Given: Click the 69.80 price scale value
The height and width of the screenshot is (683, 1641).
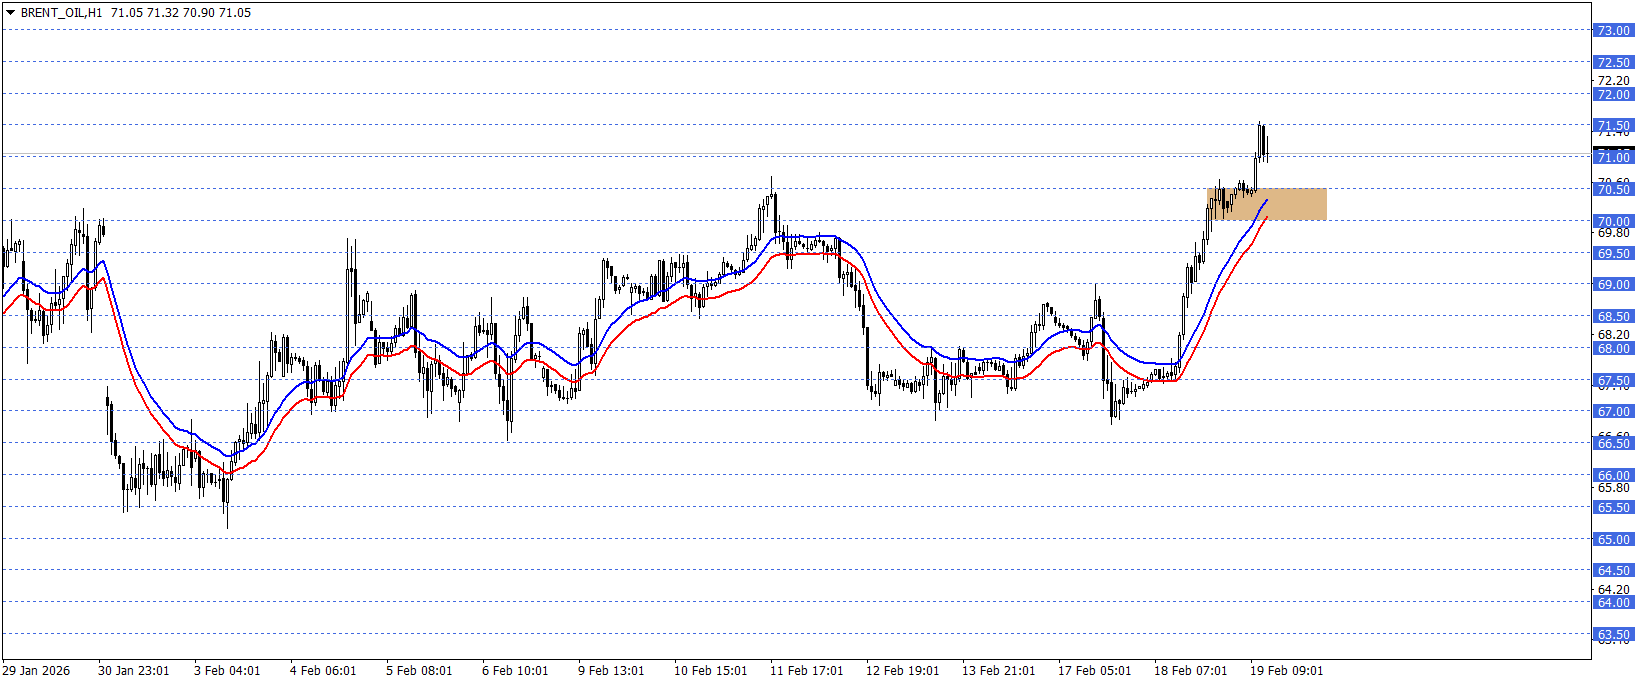Looking at the screenshot, I should pos(1613,232).
